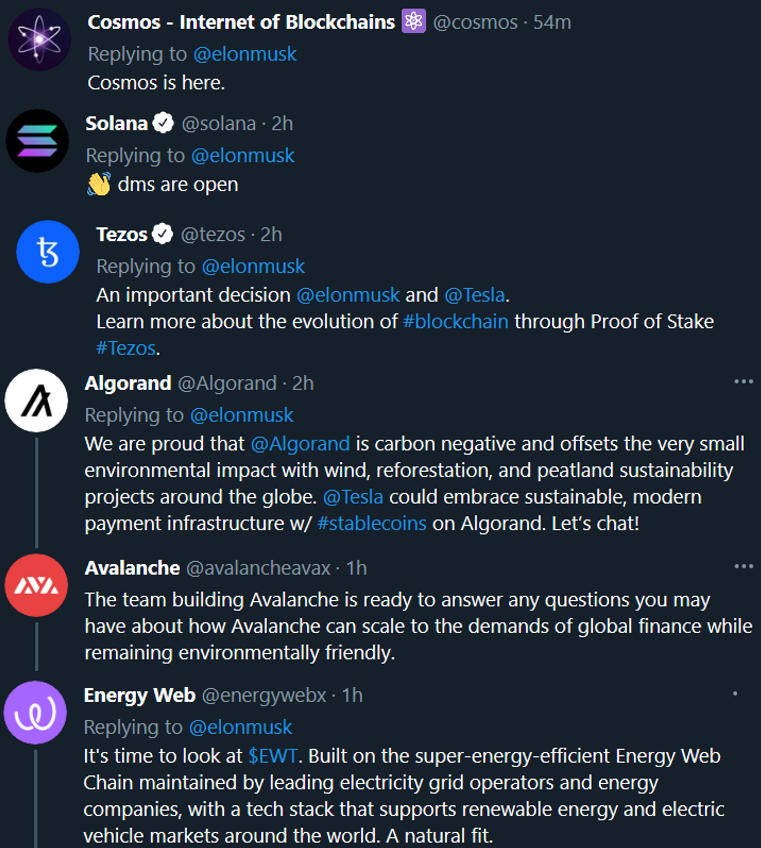
Task: Open the #stablecoins hashtag link
Action: point(372,523)
